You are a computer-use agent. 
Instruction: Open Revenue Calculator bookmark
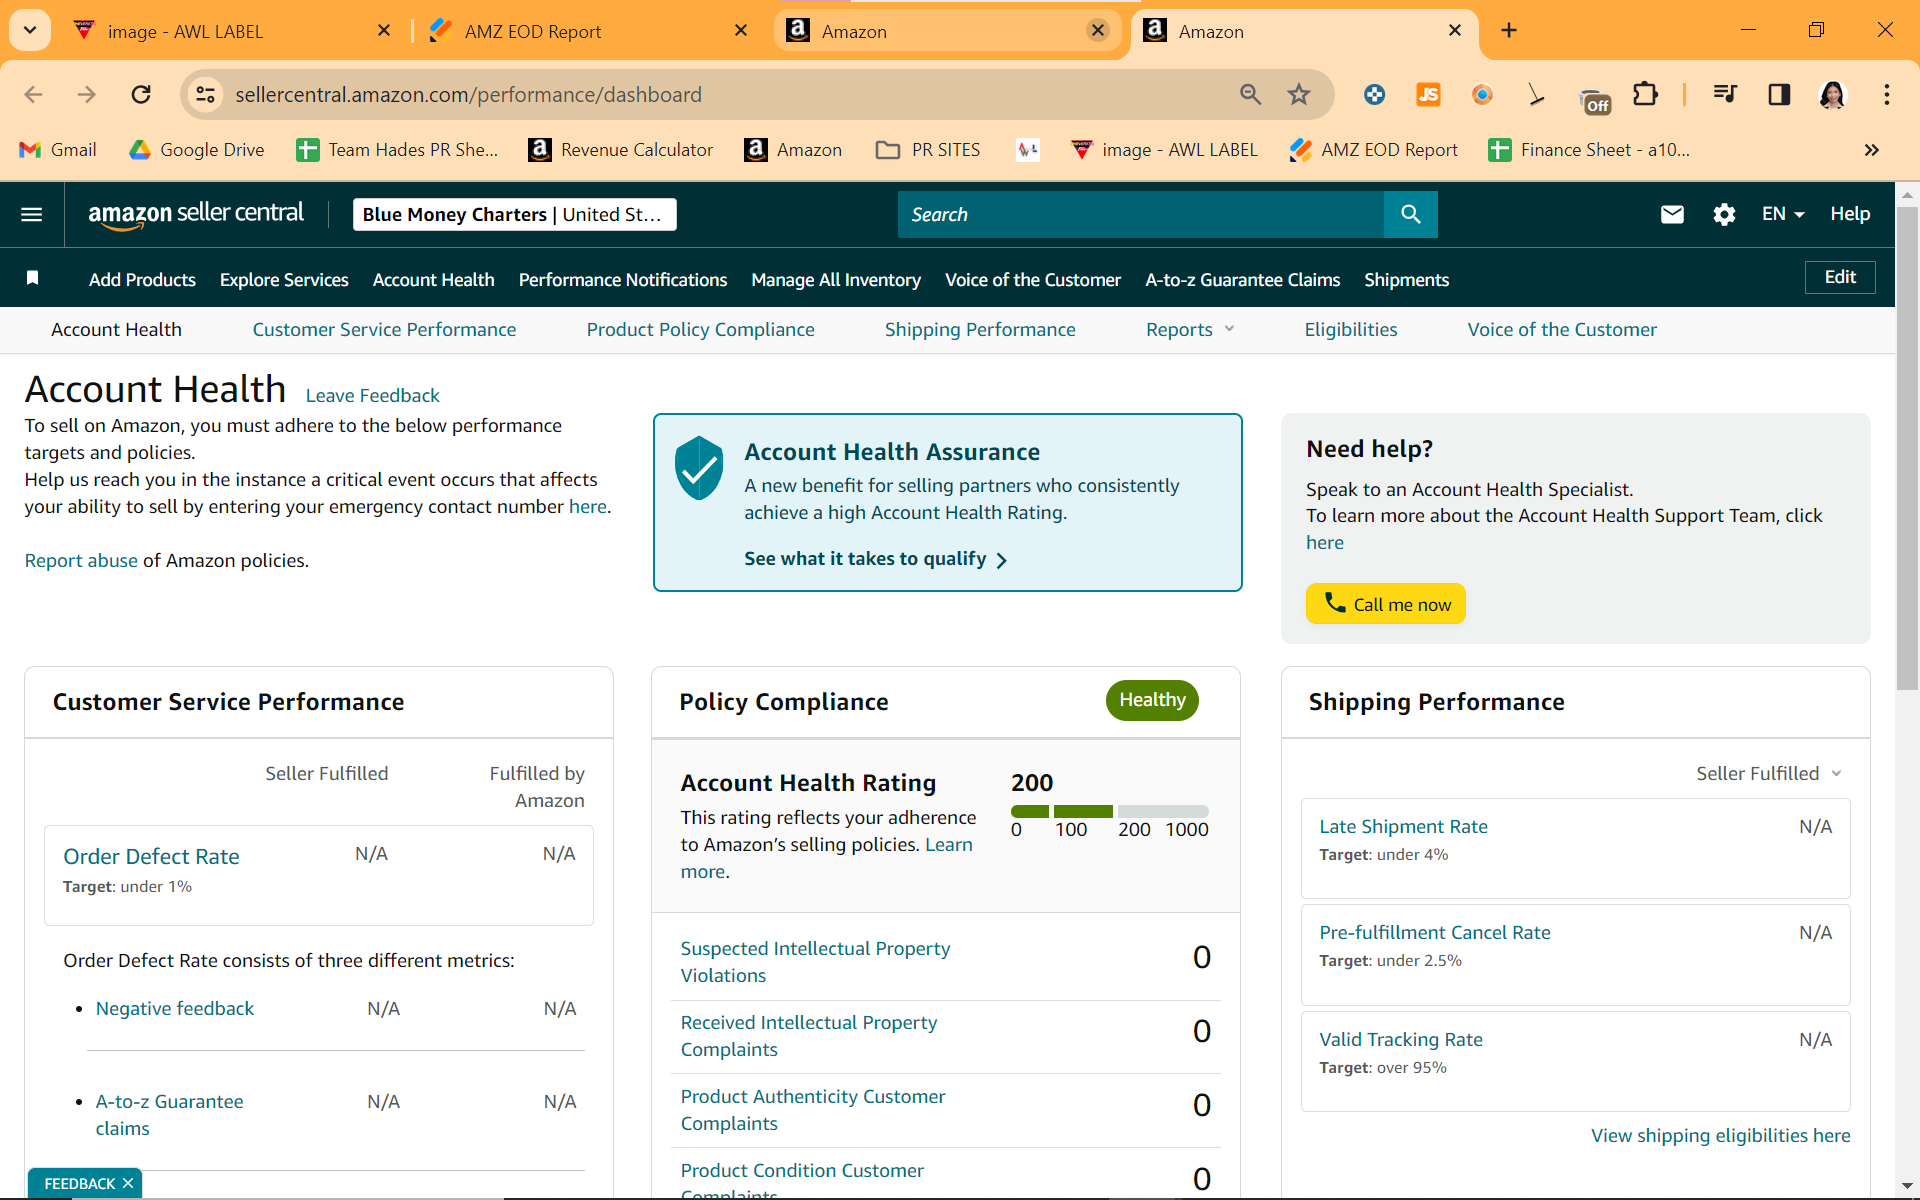click(x=621, y=150)
